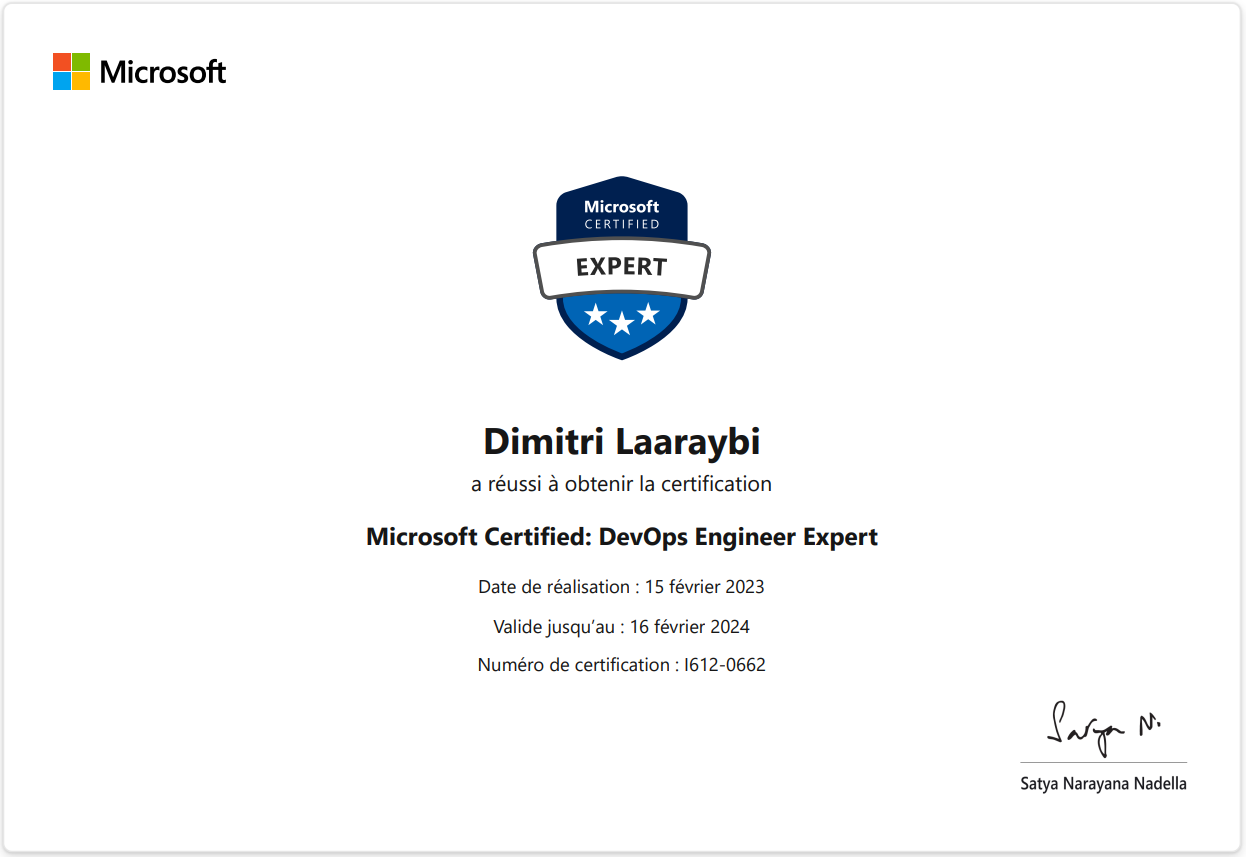Image resolution: width=1246 pixels, height=857 pixels.
Task: Click the green square in Microsoft logo
Action: 81,62
